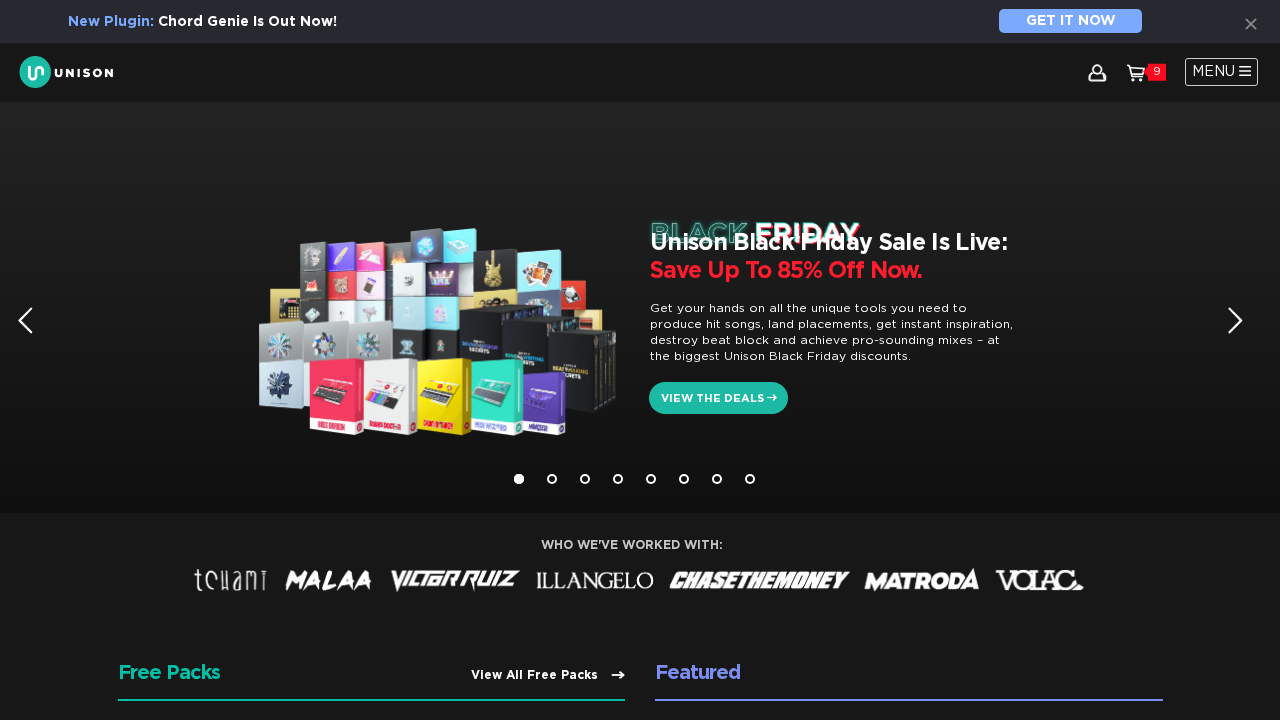Expand the MENU navigation dropdown
1280x720 pixels.
pos(1221,71)
